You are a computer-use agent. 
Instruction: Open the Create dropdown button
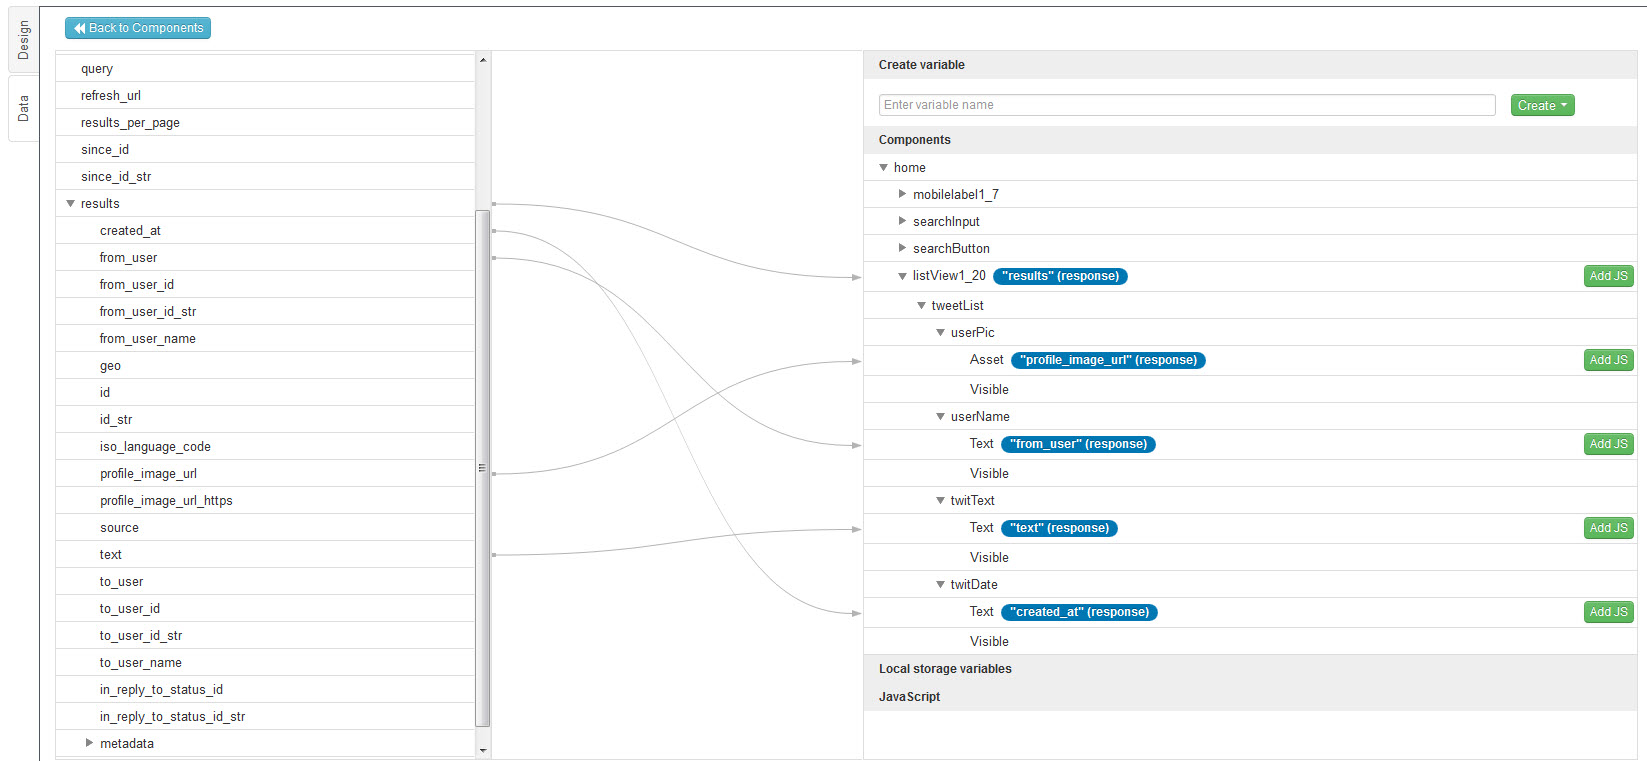(x=1542, y=106)
